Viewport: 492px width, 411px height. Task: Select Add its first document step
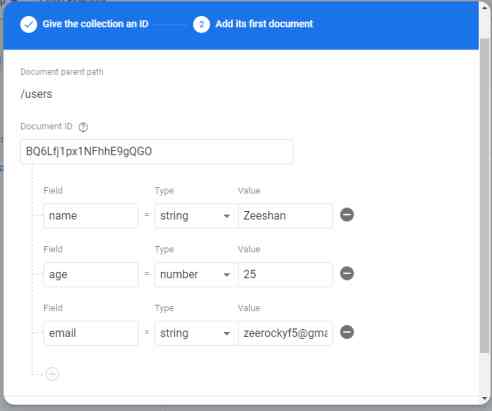pos(264,24)
